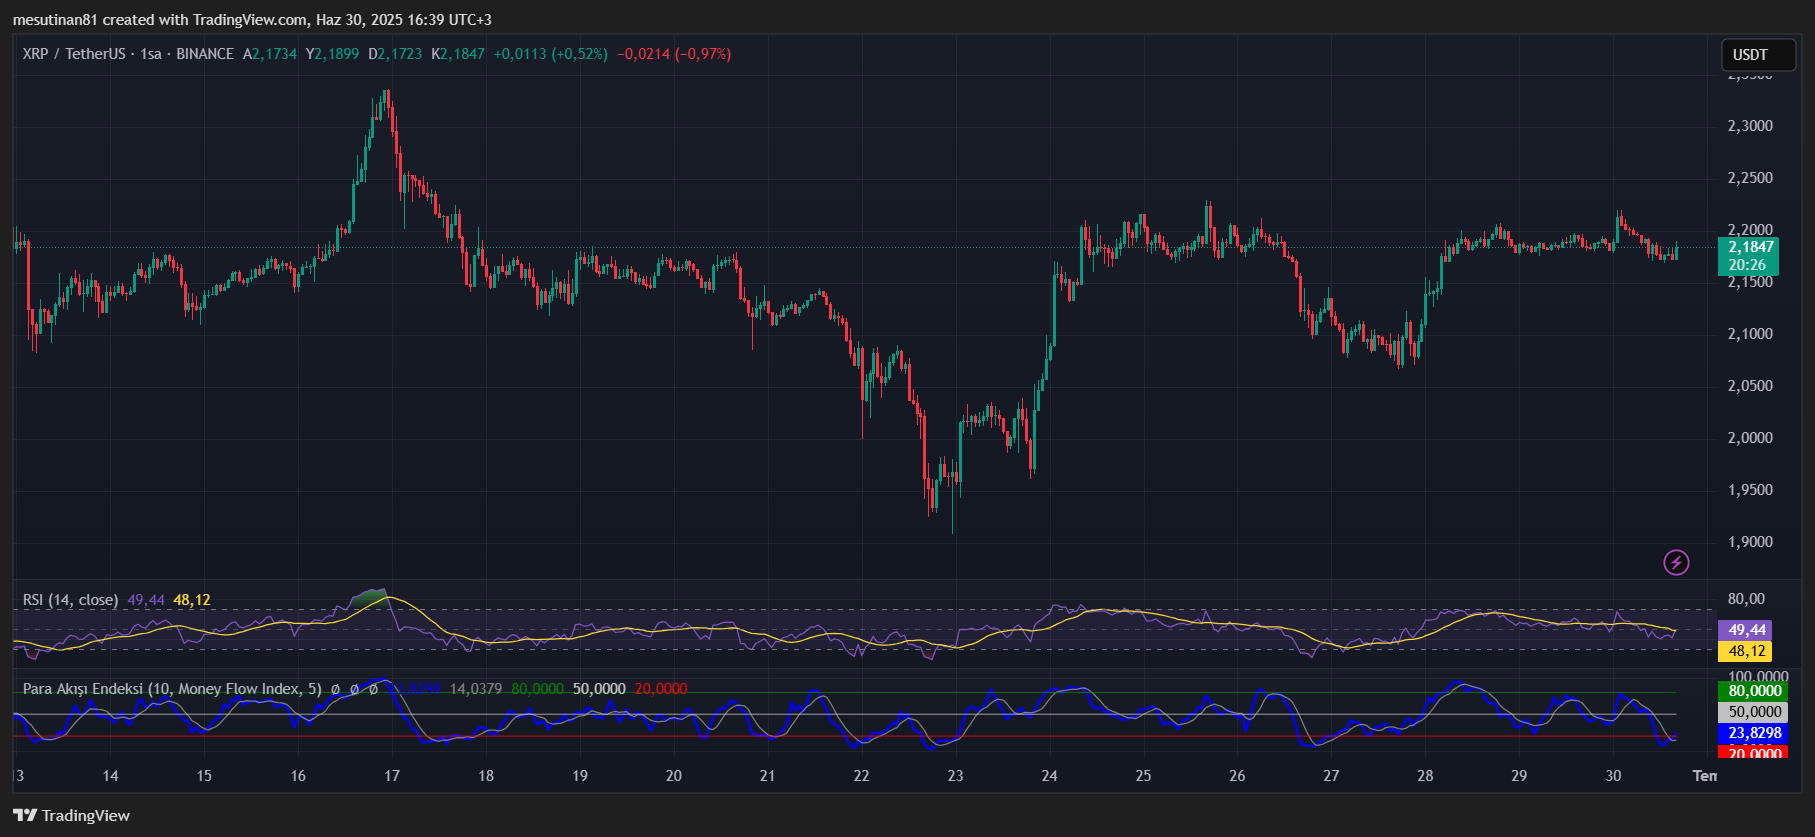
Task: Select the RSI (14, close) indicator title
Action: click(70, 600)
